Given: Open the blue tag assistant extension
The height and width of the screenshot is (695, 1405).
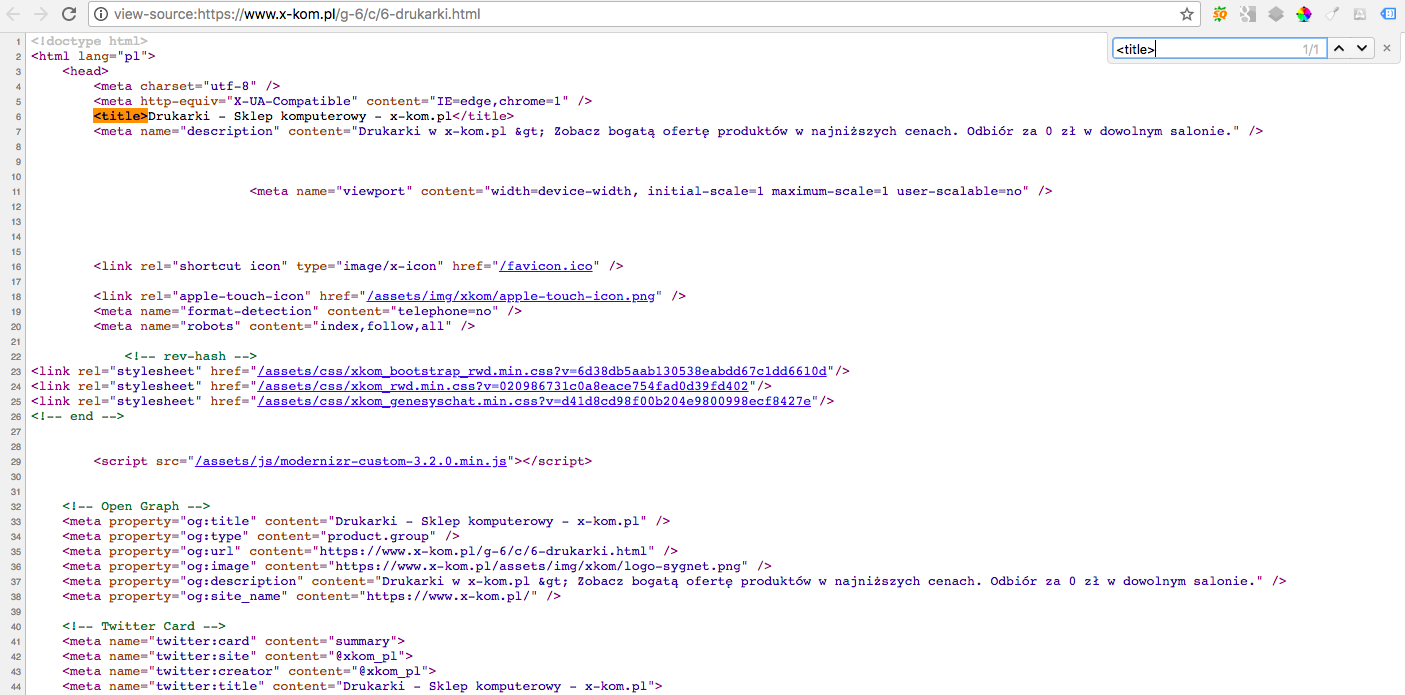Looking at the screenshot, I should pyautogui.click(x=1389, y=14).
